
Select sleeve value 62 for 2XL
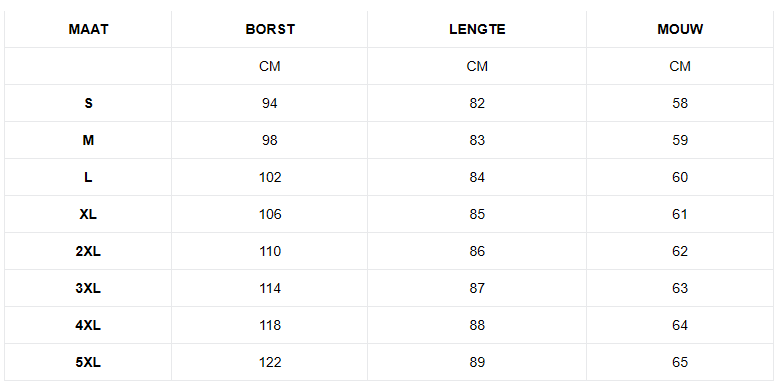pos(680,251)
